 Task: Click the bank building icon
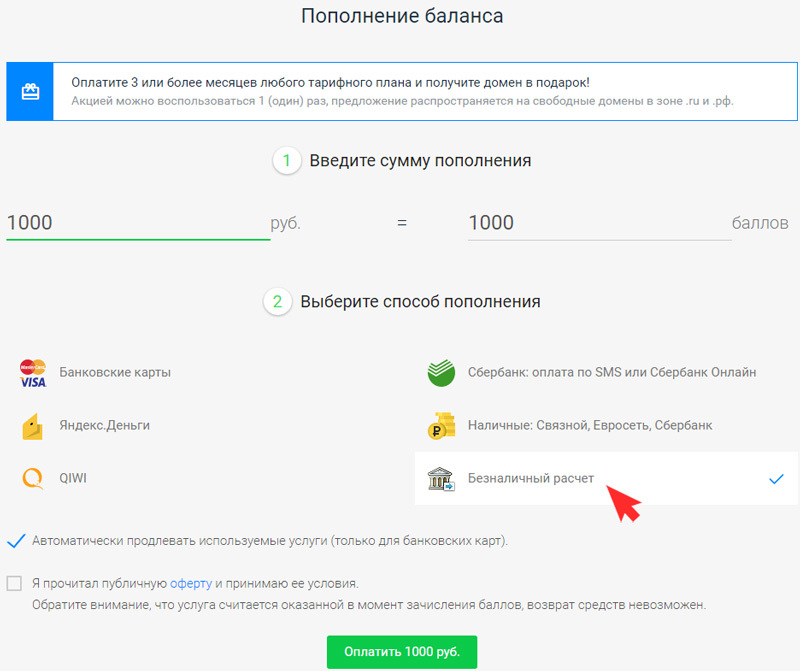441,479
